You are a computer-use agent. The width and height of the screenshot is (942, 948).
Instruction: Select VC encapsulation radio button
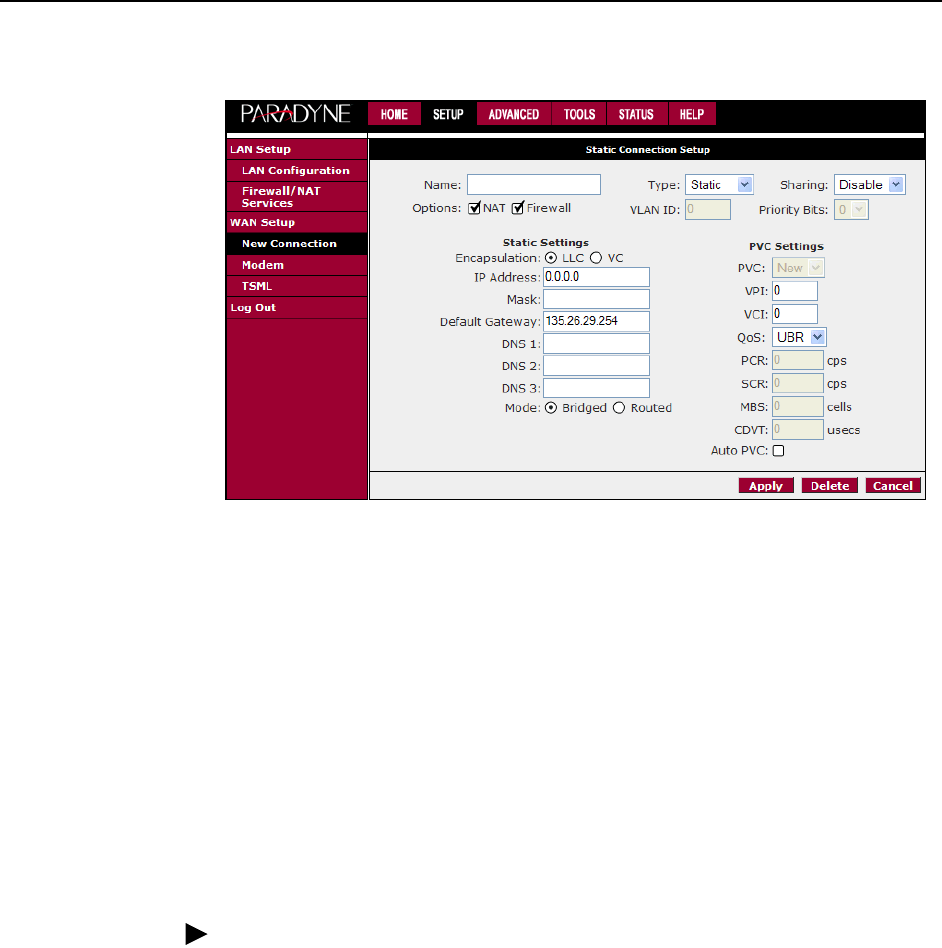(596, 258)
